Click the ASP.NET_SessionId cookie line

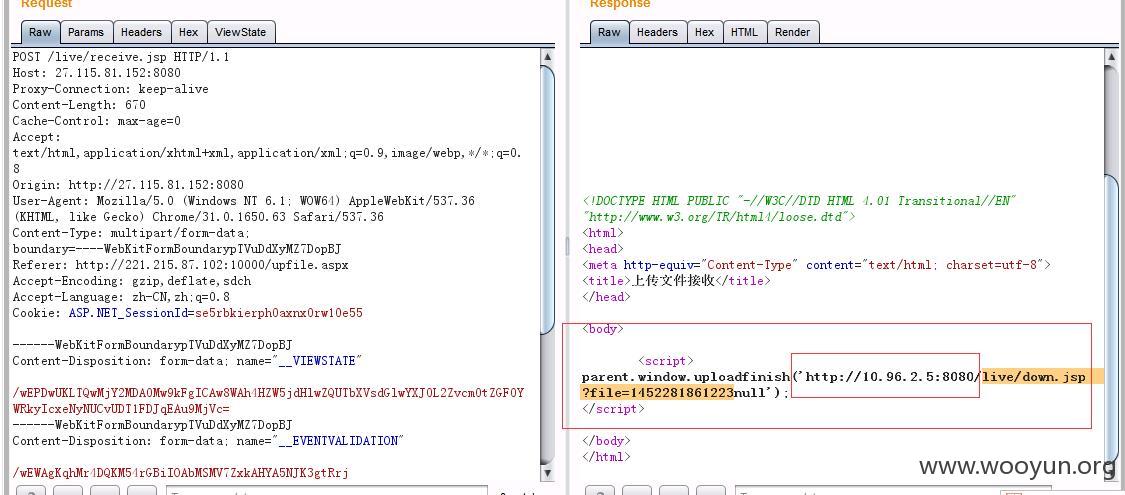point(187,313)
